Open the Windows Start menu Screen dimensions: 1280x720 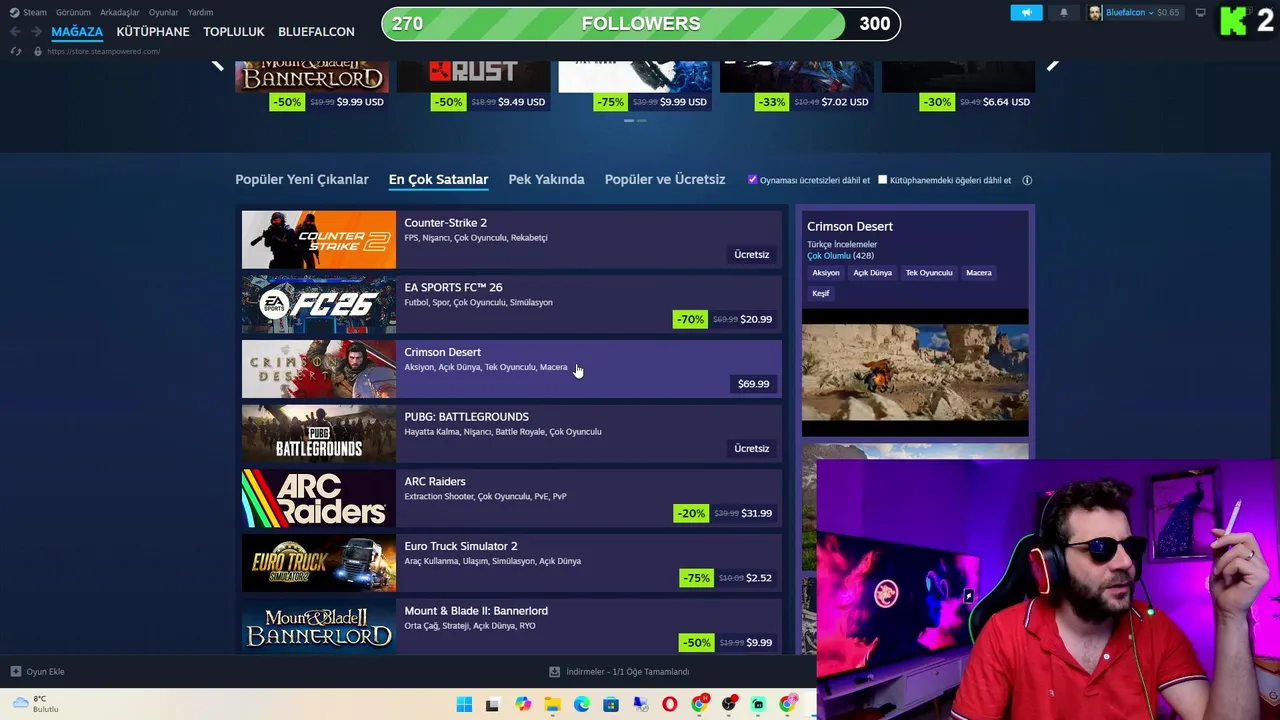(x=464, y=705)
